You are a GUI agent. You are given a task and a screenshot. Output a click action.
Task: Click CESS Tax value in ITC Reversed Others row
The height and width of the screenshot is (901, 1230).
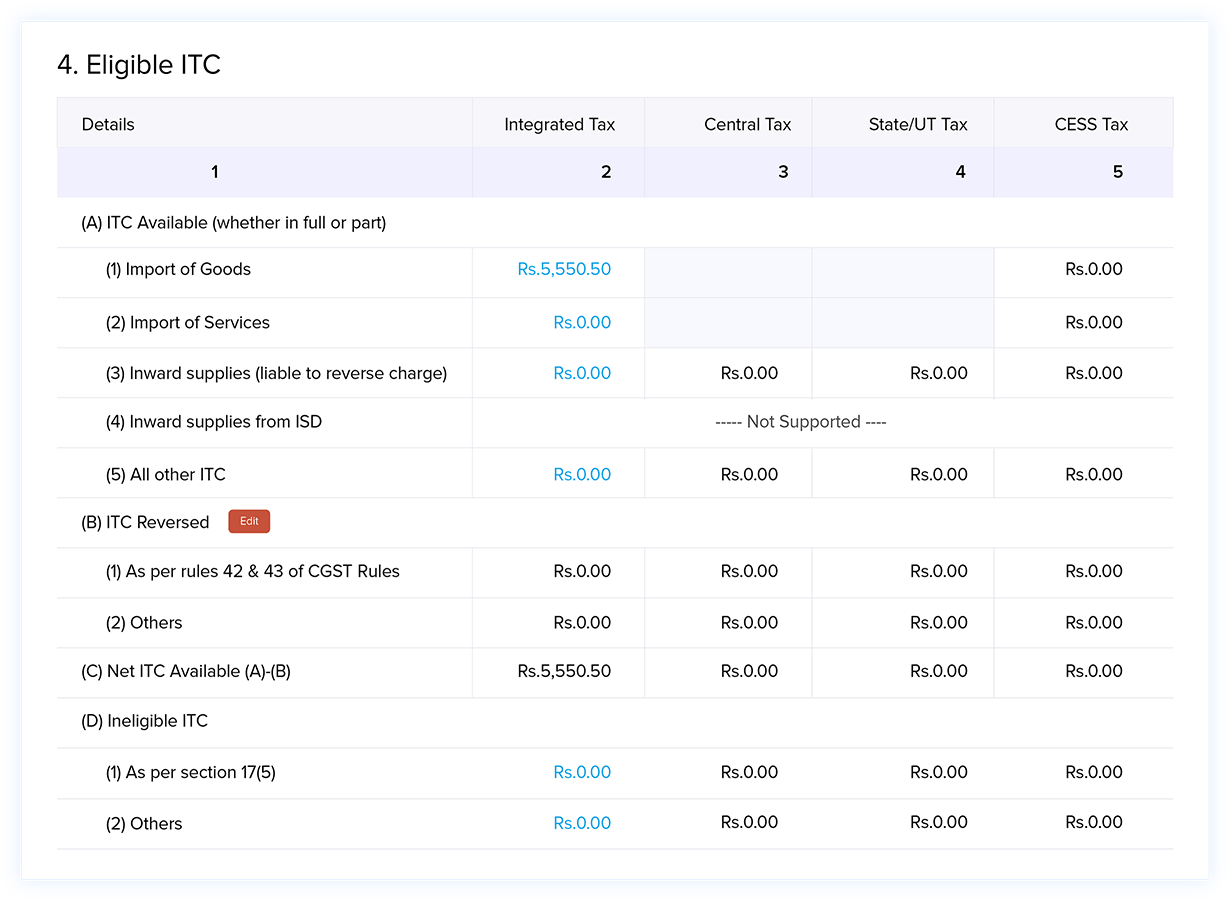(x=1094, y=622)
